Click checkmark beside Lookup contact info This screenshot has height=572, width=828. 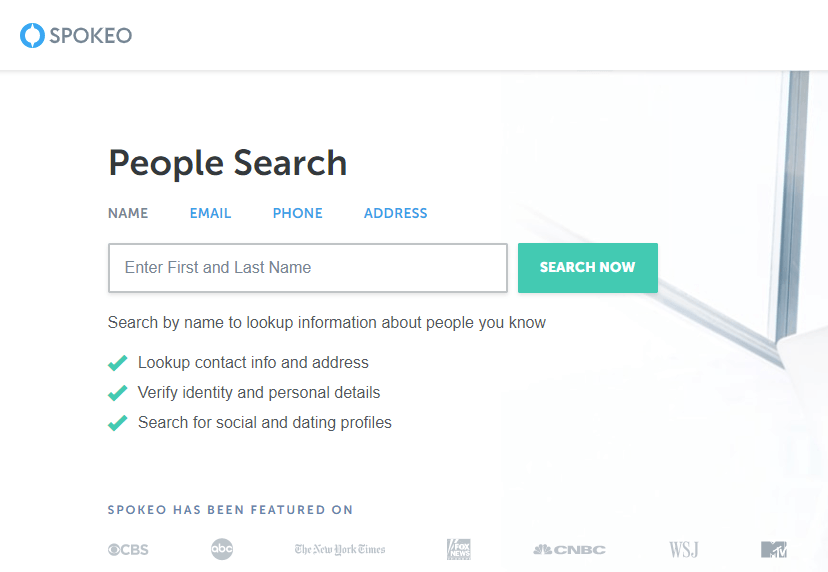point(117,363)
